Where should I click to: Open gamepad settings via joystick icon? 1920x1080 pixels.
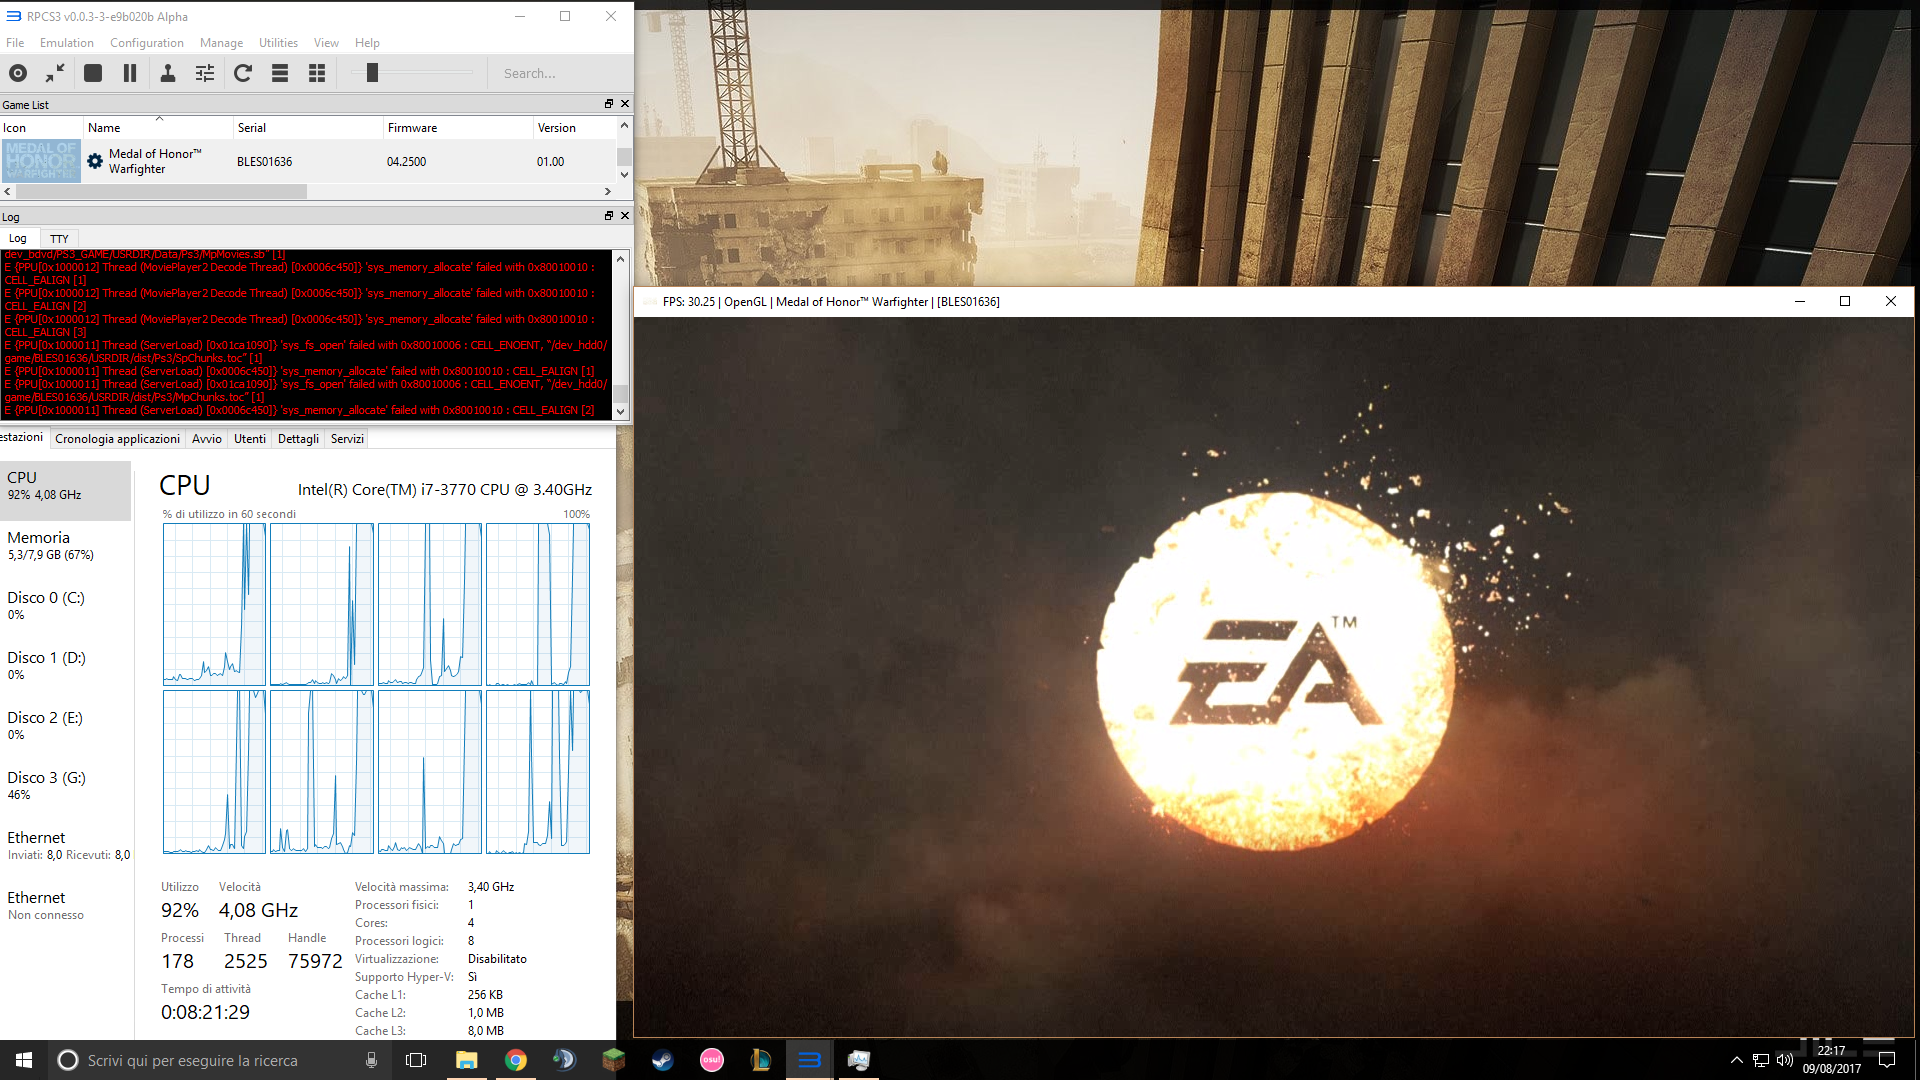168,73
